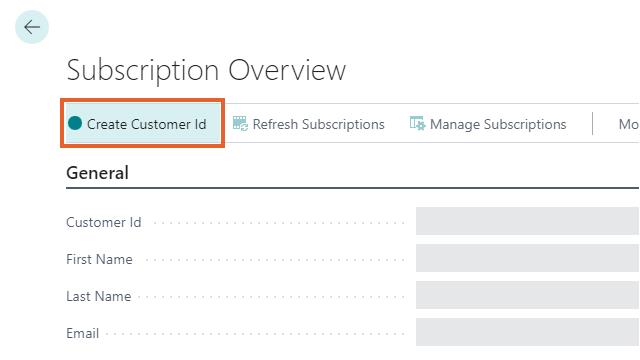Viewport: 640px width, 360px height.
Task: Click the Last Name value field
Action: [527, 295]
